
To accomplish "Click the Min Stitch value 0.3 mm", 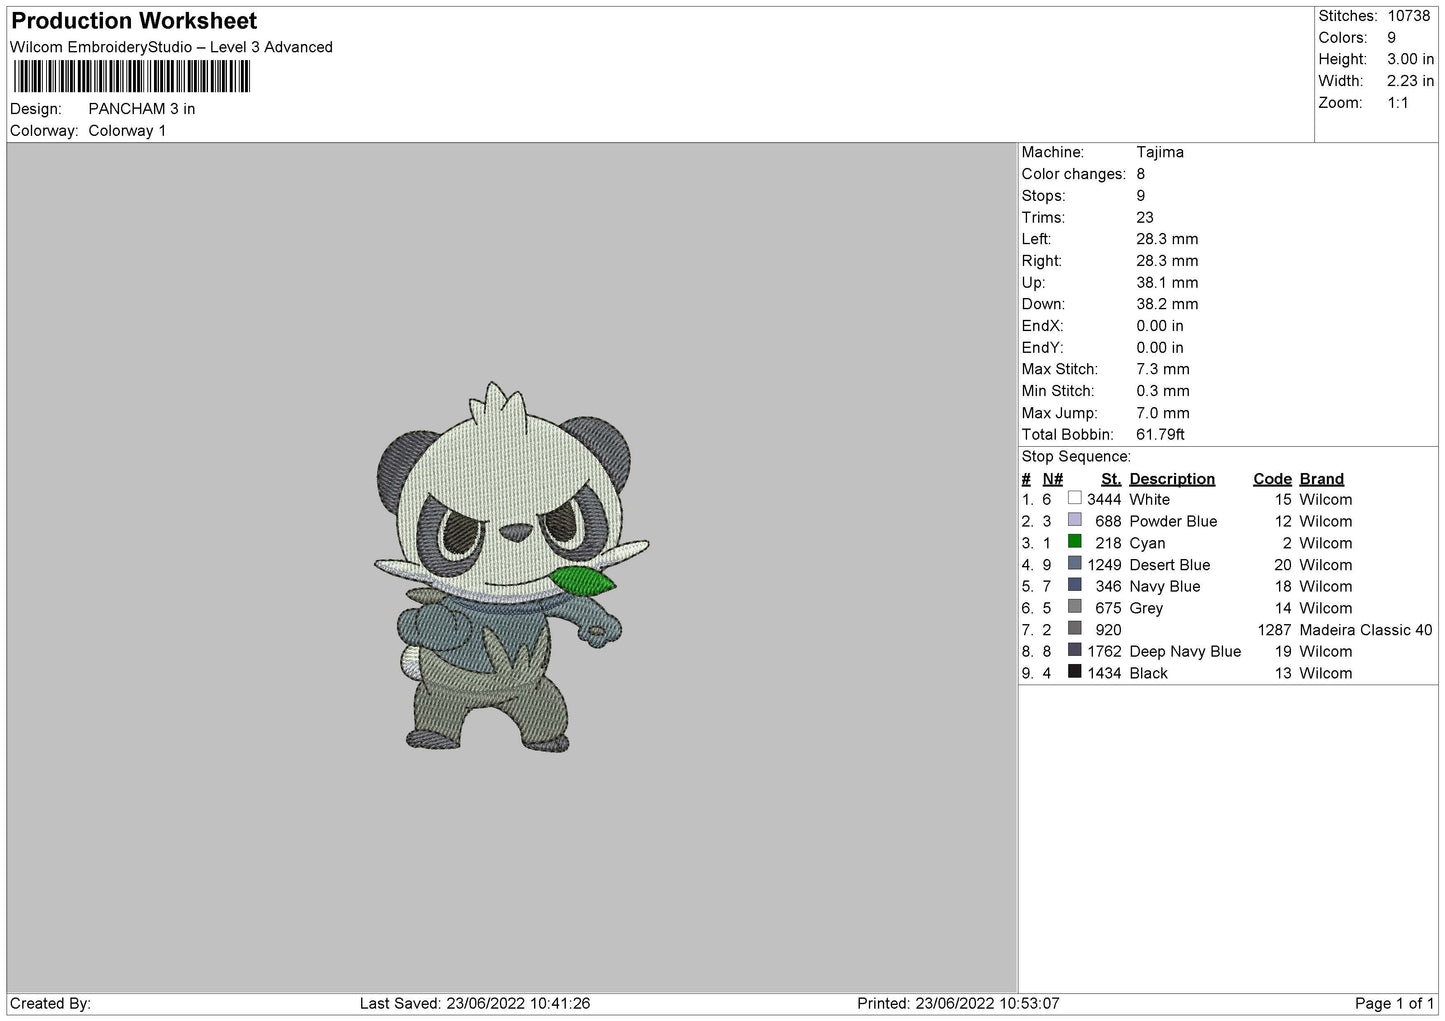I will 1165,391.
